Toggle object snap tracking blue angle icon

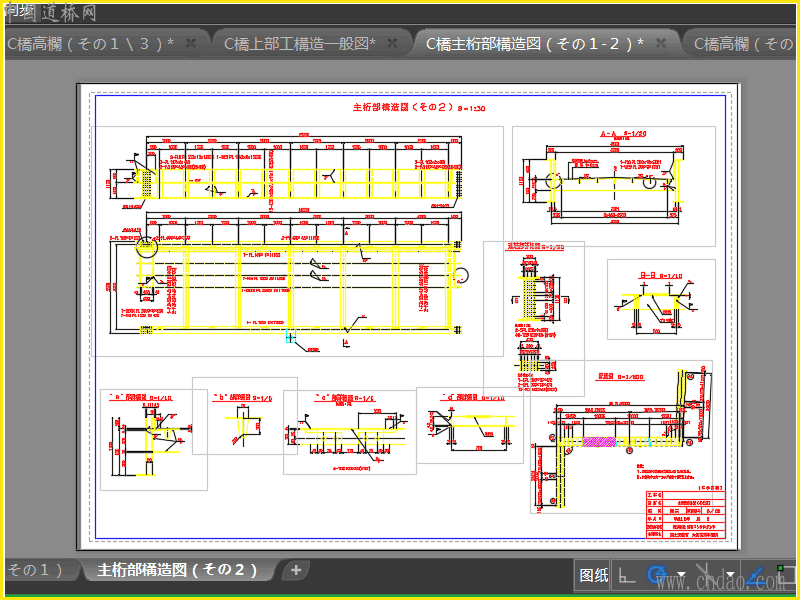pos(757,576)
